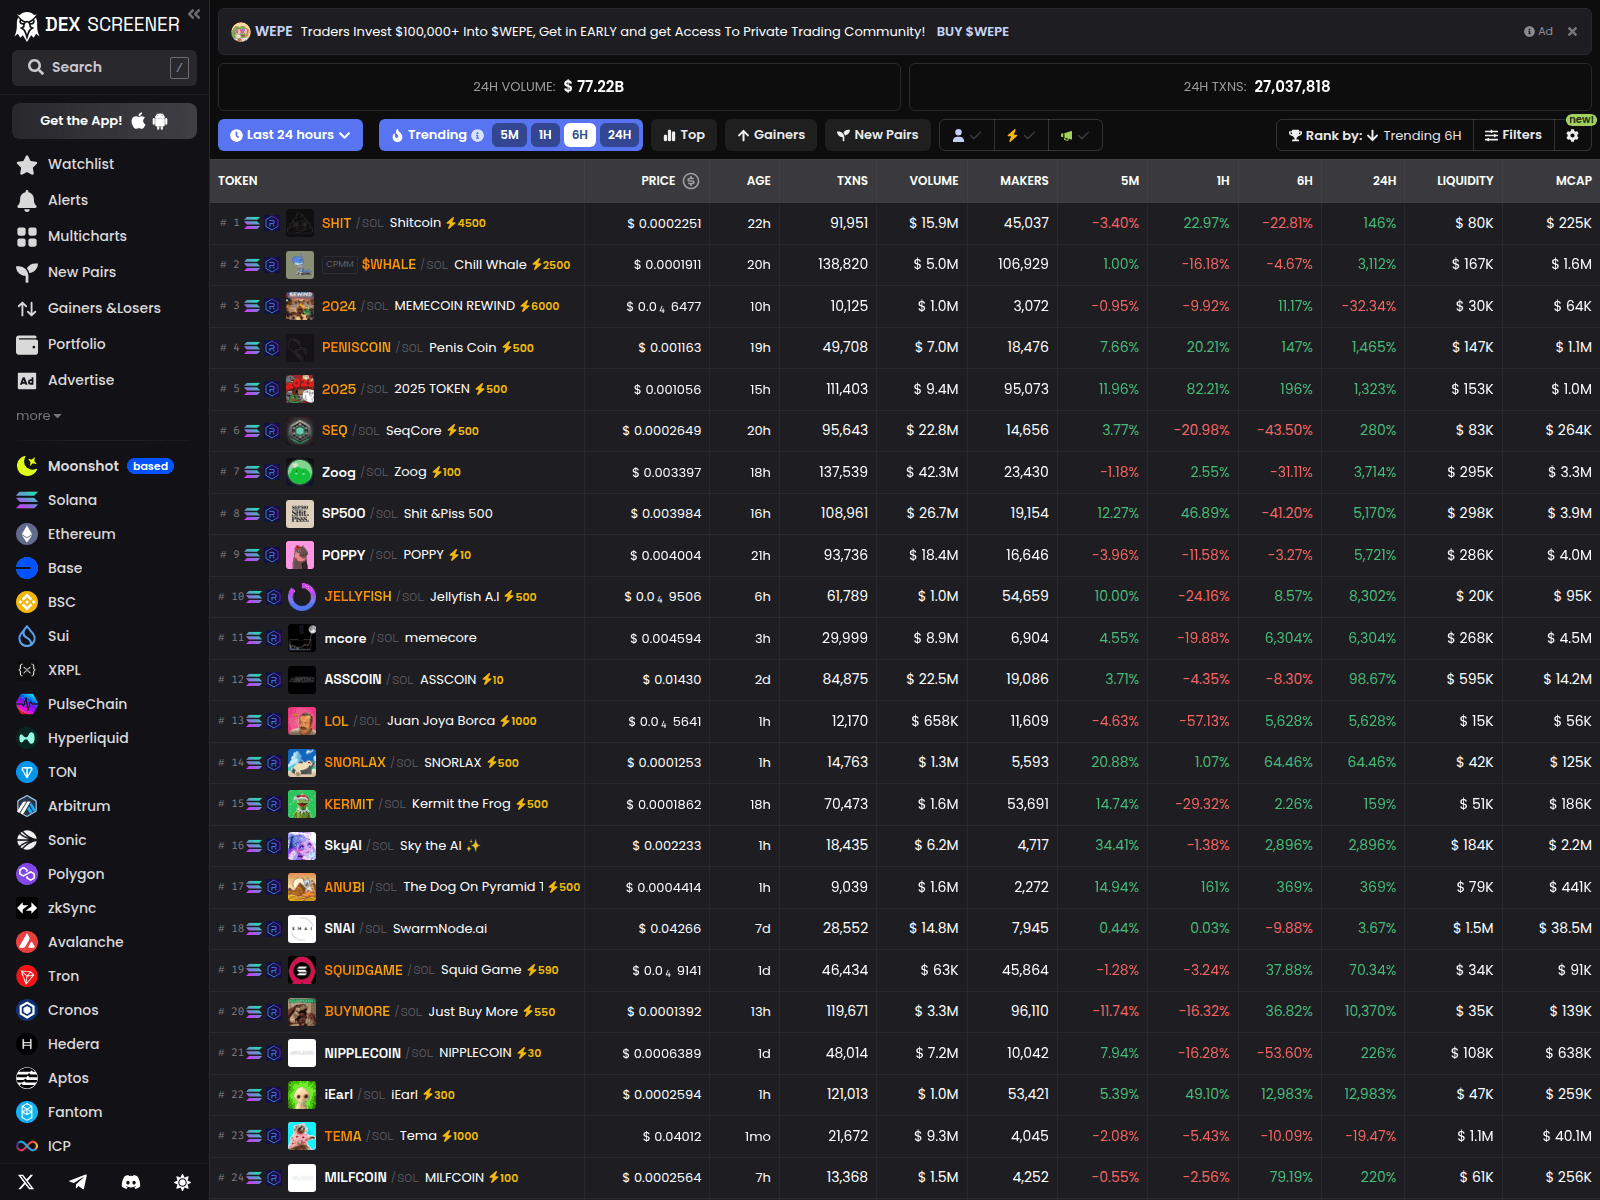Click BUY $WEPE ad link
The width and height of the screenshot is (1600, 1200).
972,32
